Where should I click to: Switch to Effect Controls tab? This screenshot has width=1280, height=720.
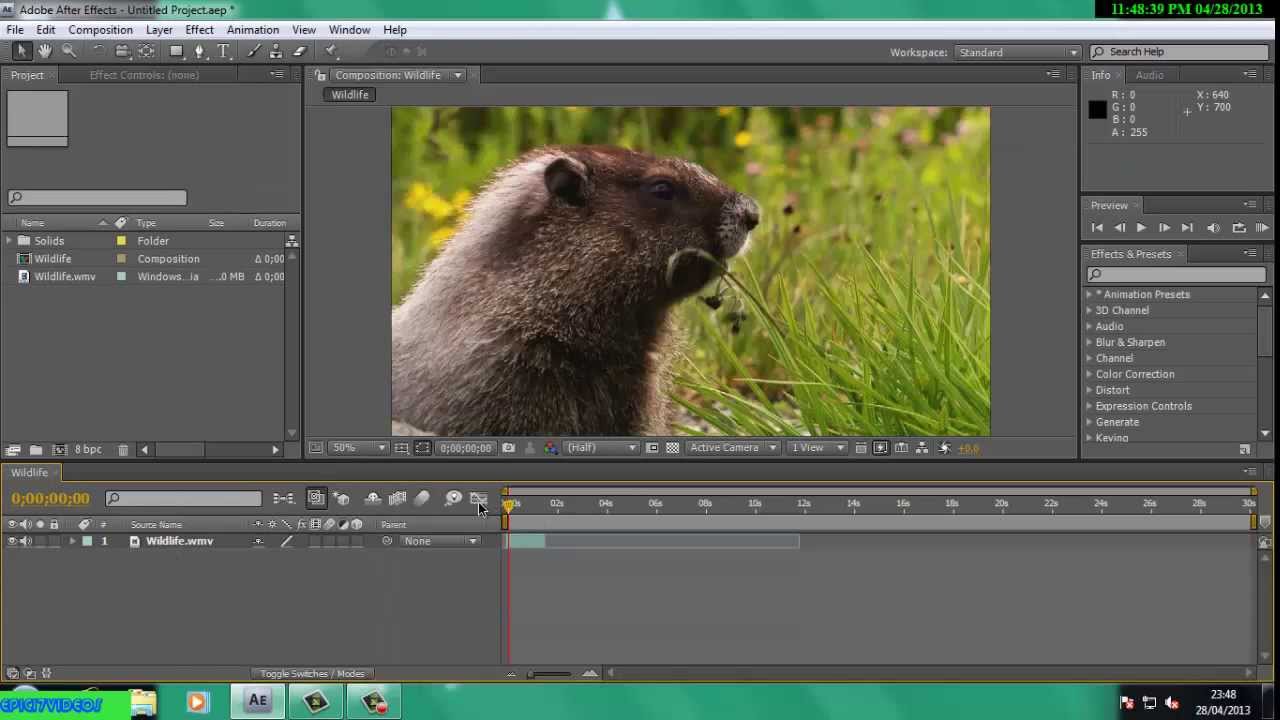tap(144, 75)
